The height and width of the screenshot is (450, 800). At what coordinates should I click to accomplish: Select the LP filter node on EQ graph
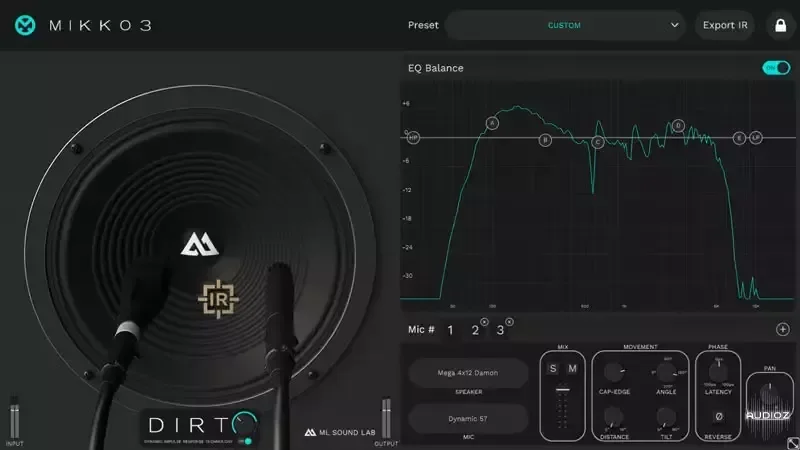tap(756, 138)
